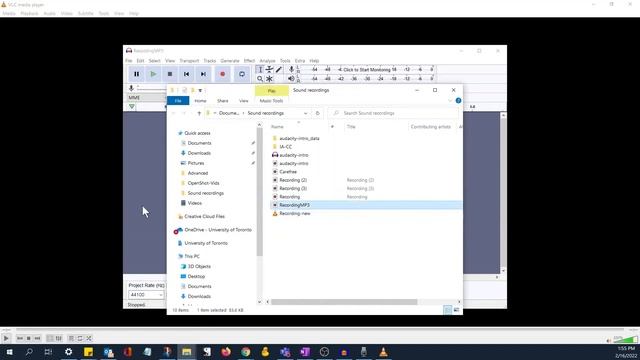Select the audacity-intro_data folder
The image size is (640, 360).
pyautogui.click(x=299, y=138)
